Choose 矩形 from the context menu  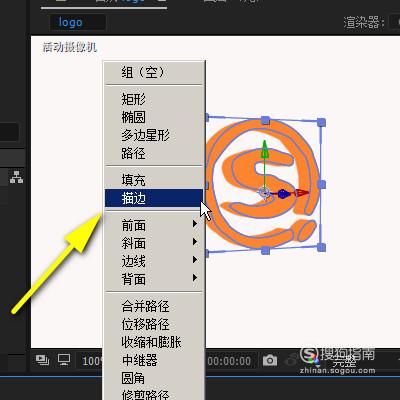pyautogui.click(x=154, y=99)
